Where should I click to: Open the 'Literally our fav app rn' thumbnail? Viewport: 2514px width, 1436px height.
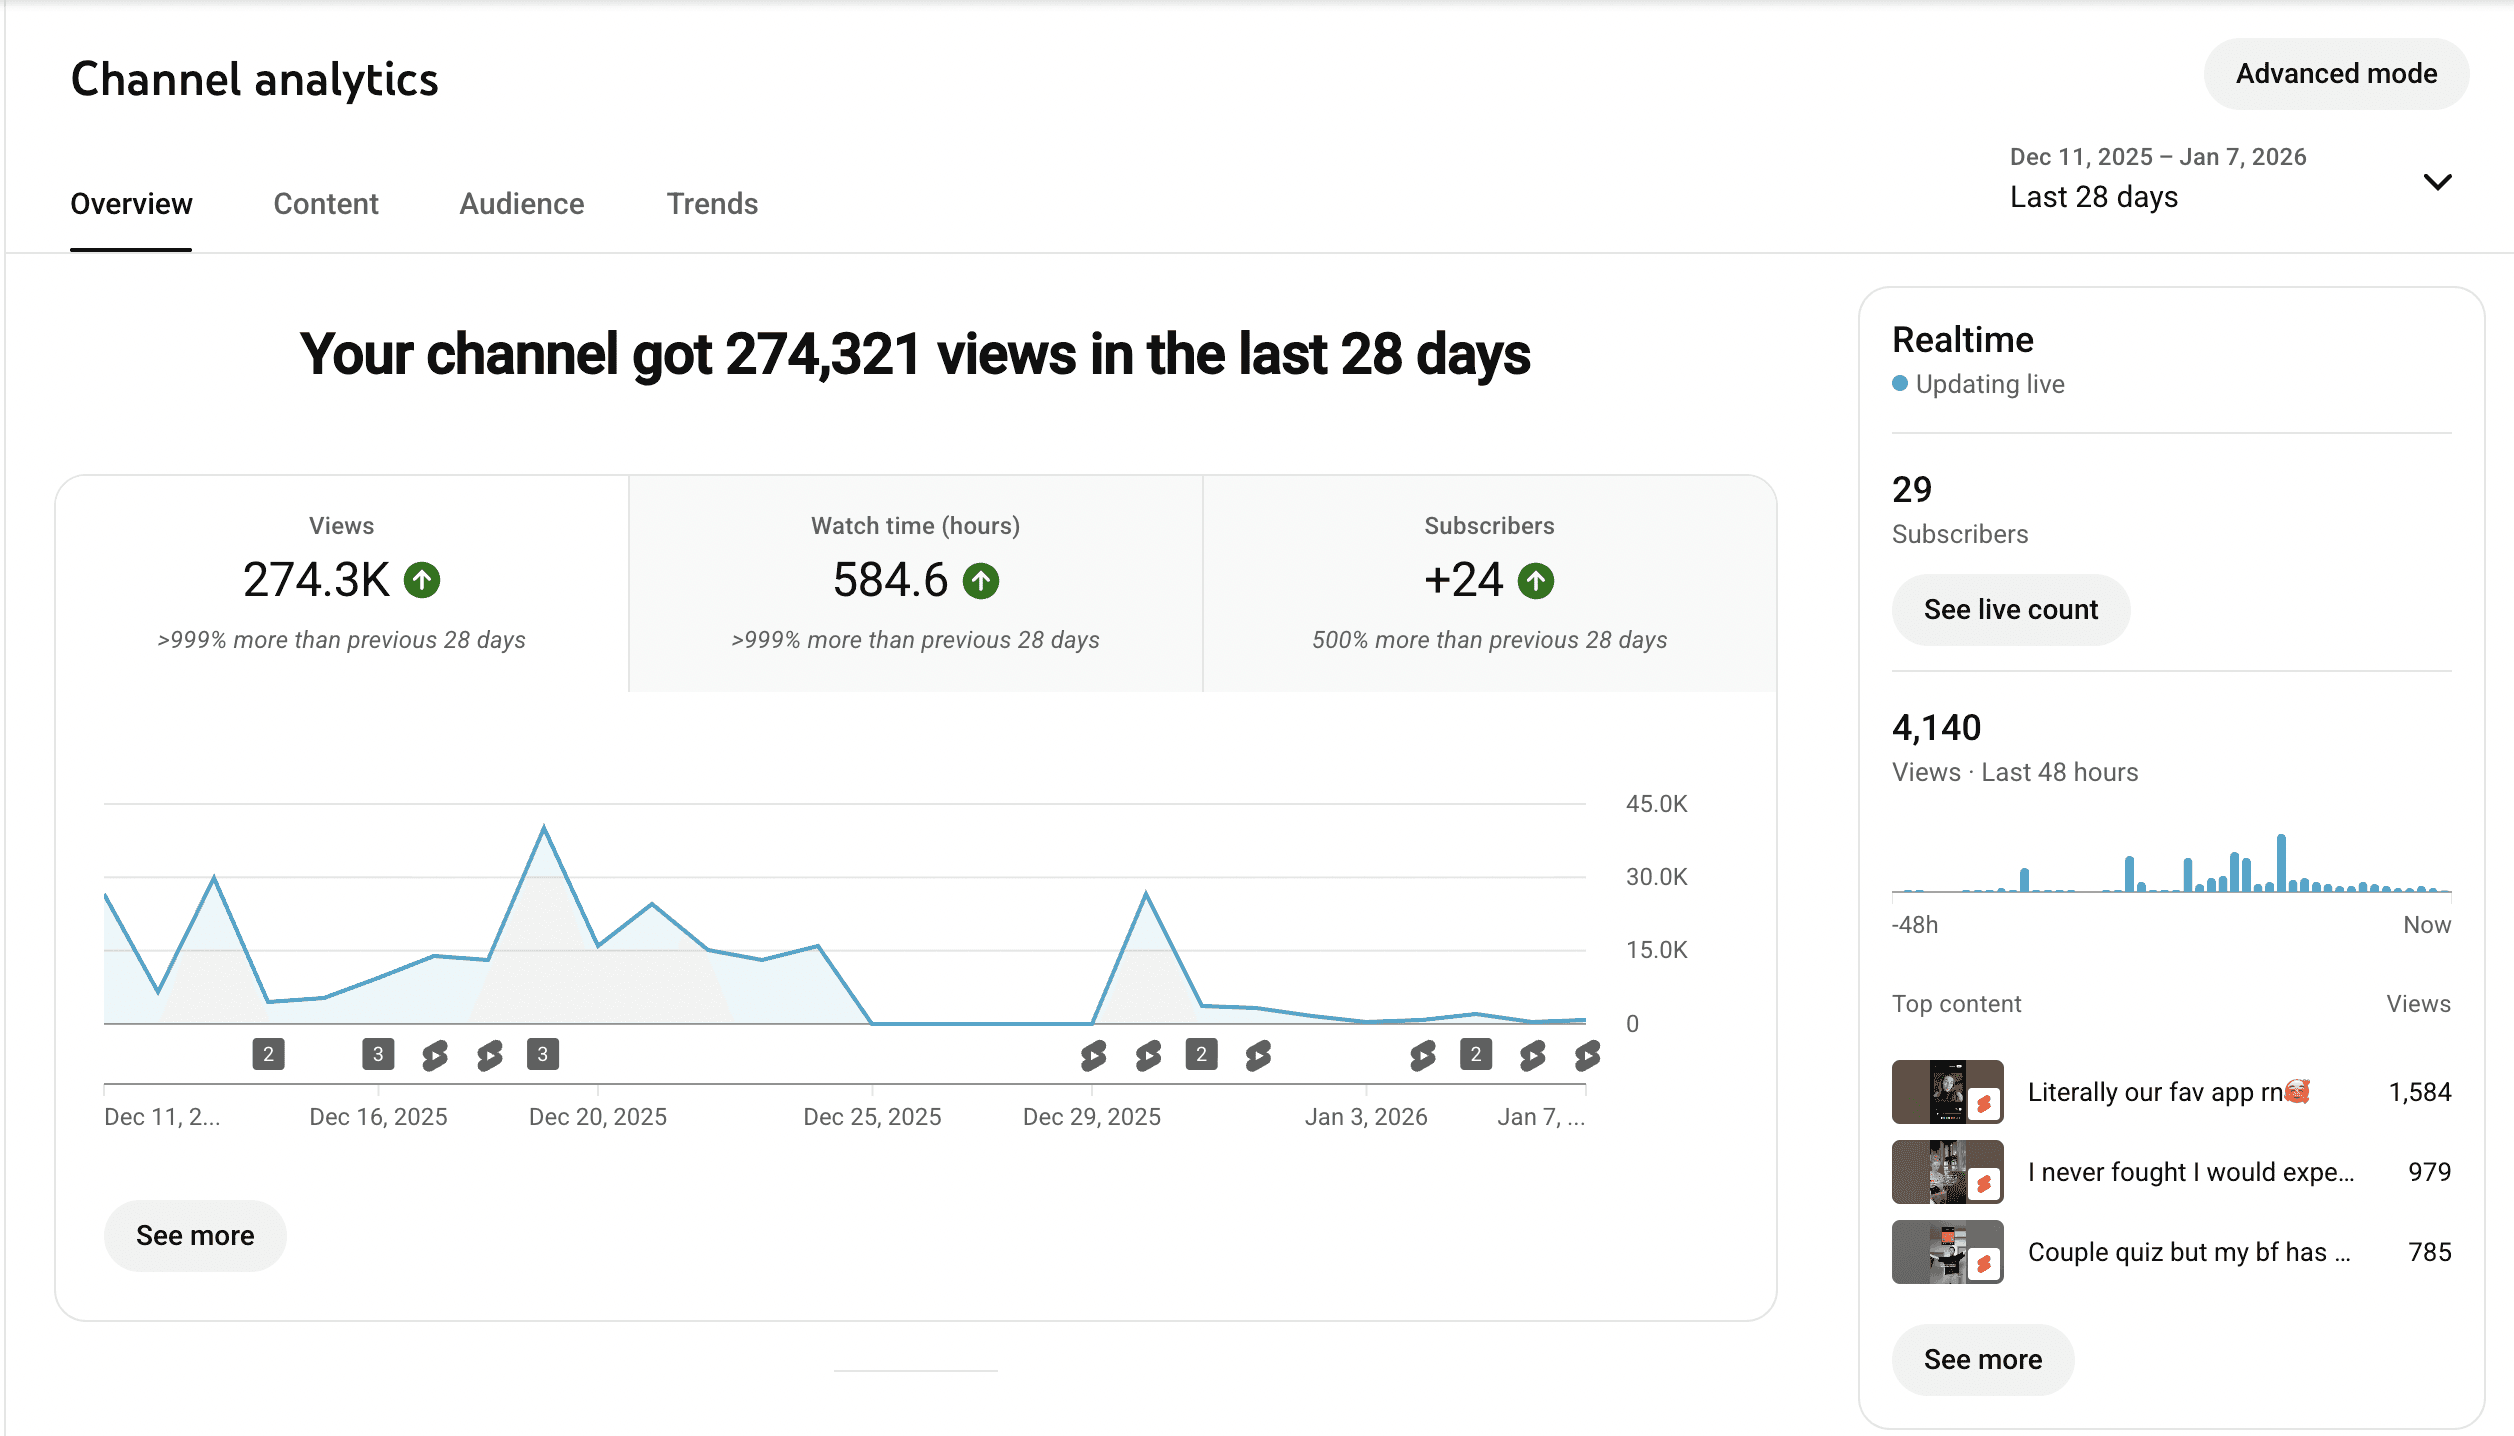point(1947,1092)
